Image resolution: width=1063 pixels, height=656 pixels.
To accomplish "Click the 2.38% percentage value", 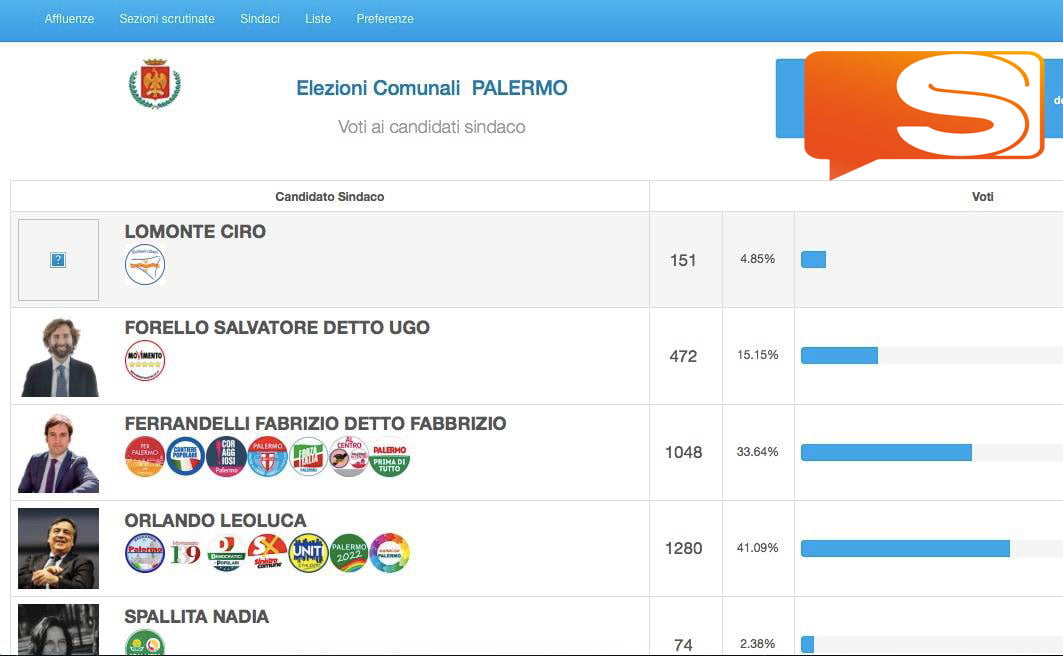I will pyautogui.click(x=758, y=644).
